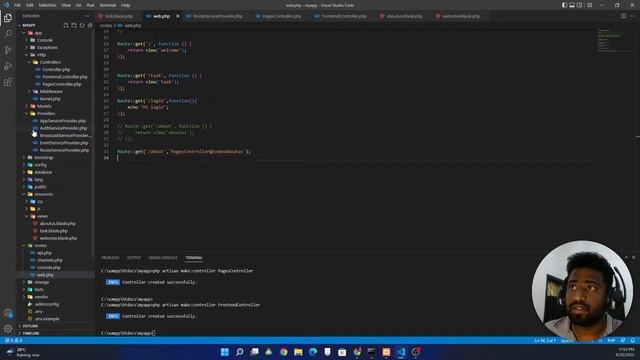640x360 pixels.
Task: Click the New File icon in Explorer header
Action: tap(66, 25)
